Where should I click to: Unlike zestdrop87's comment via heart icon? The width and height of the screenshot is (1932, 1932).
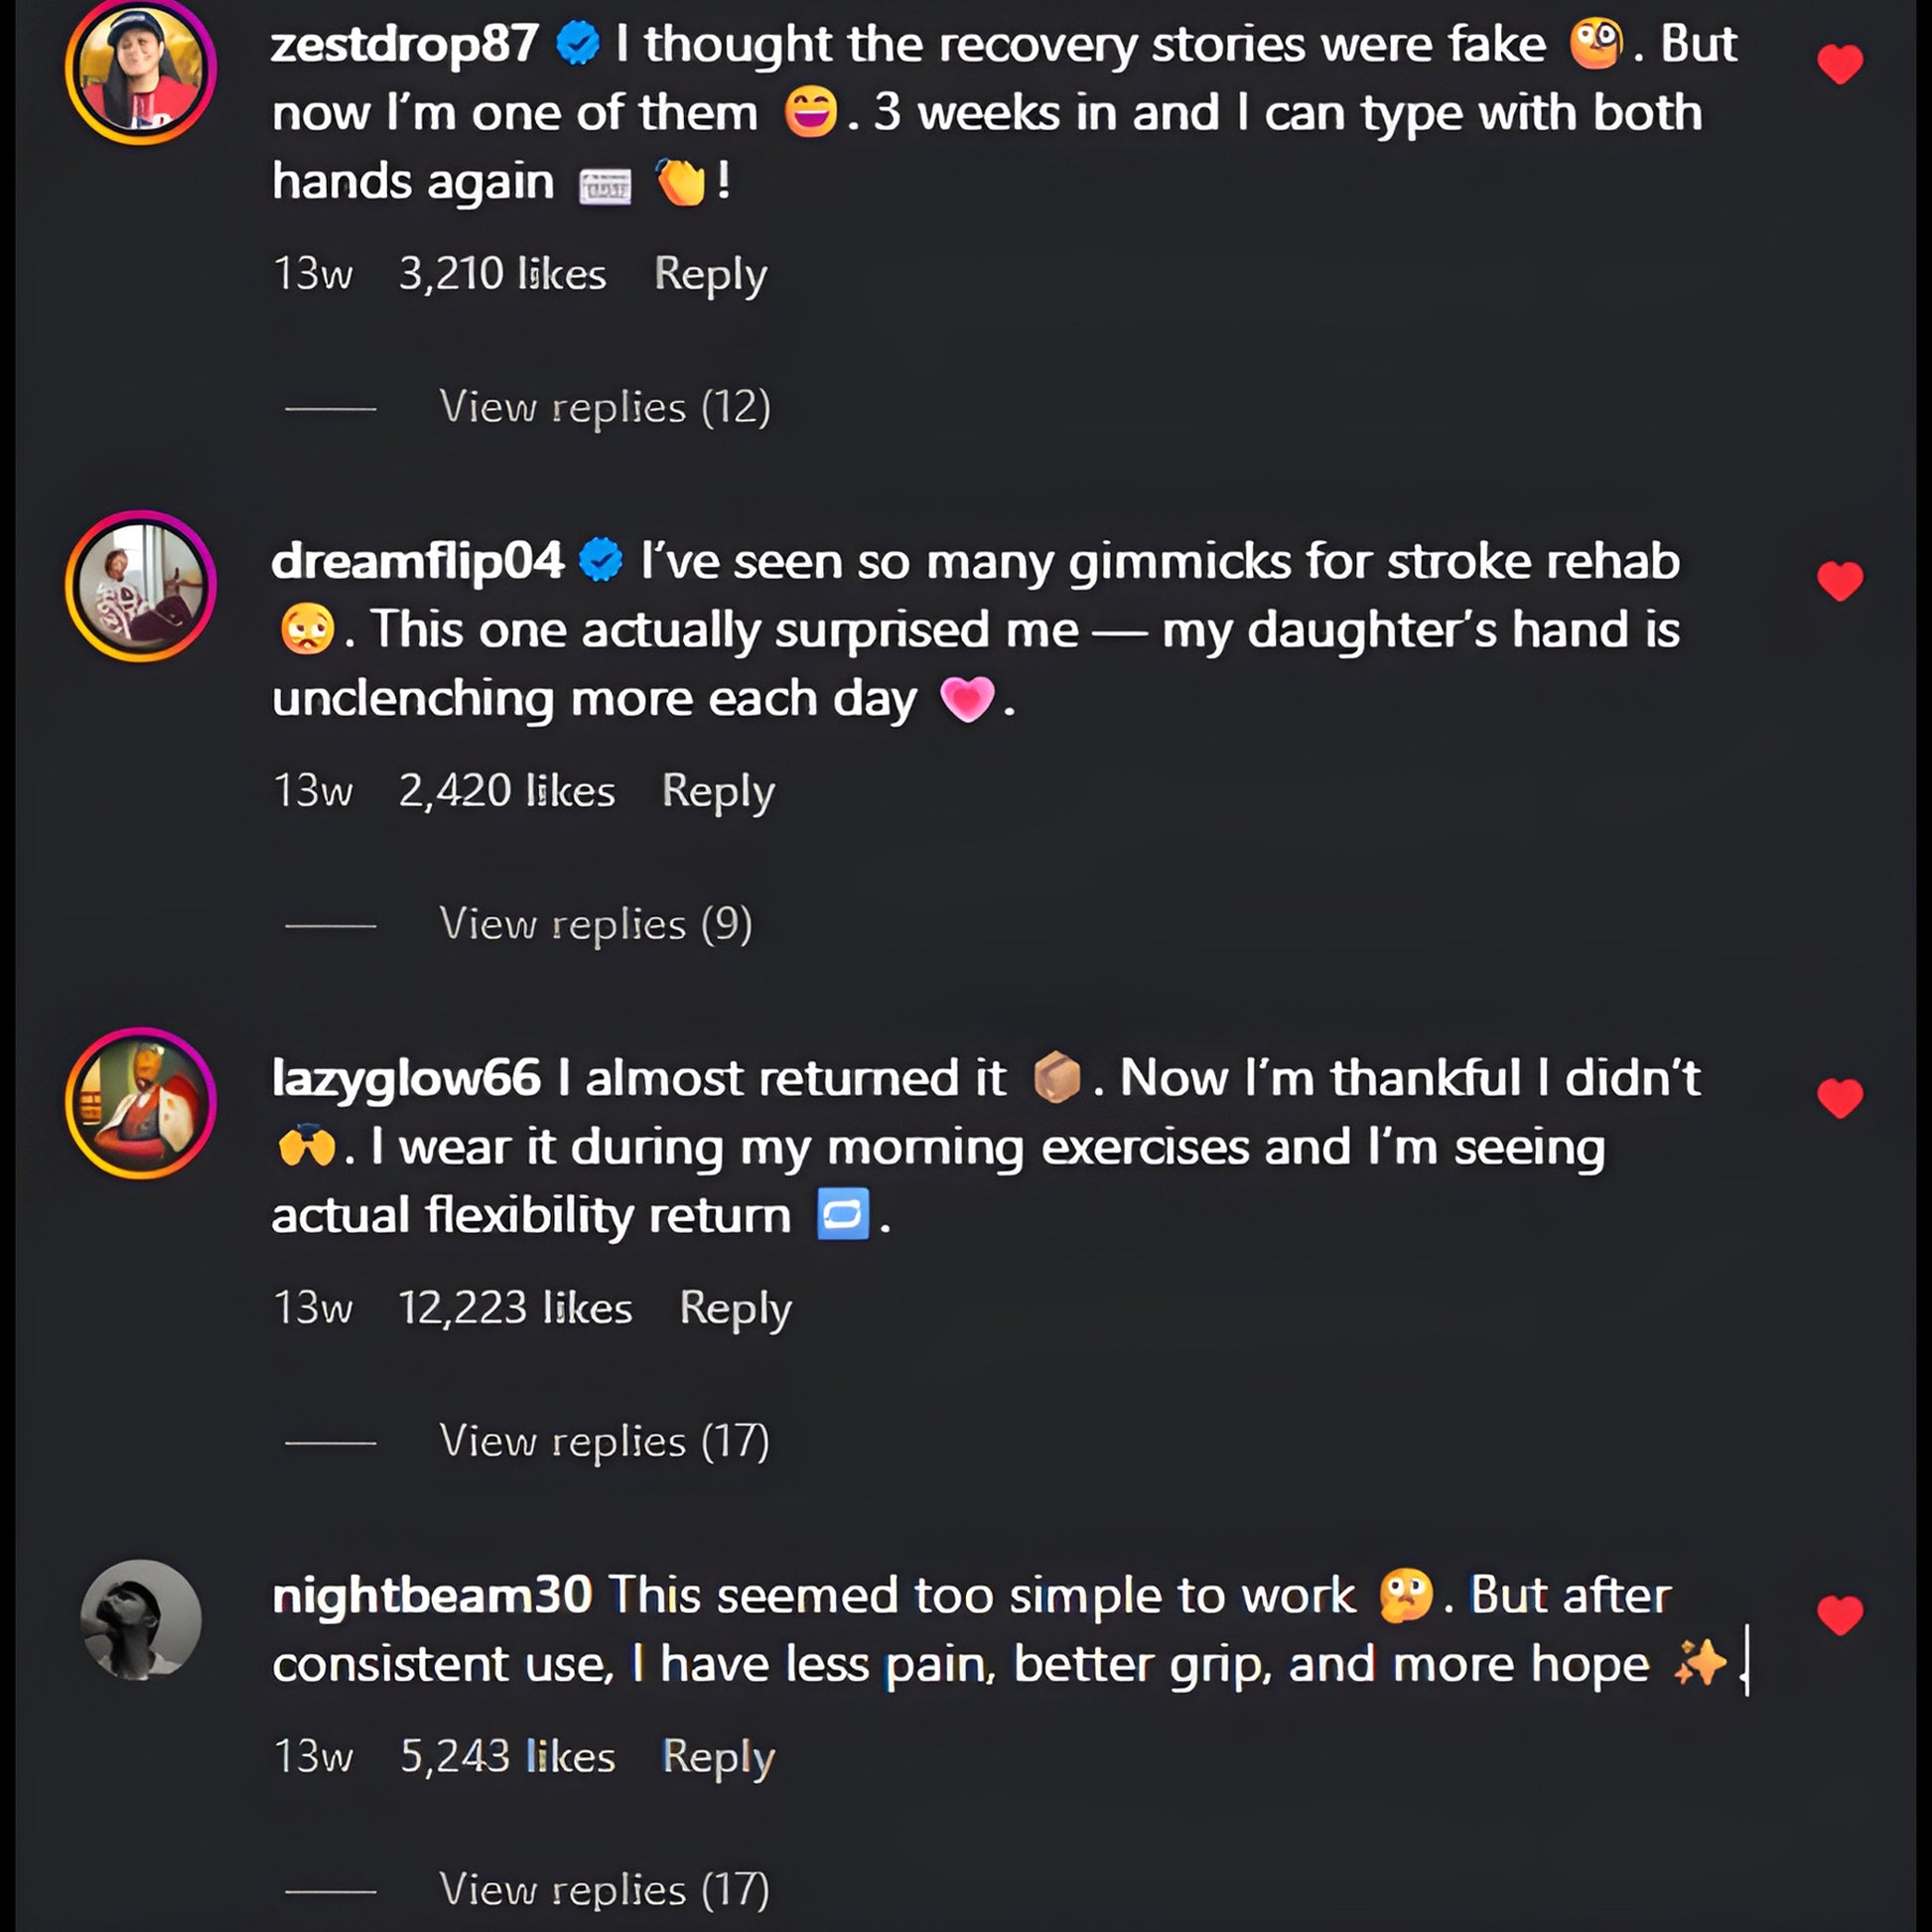pos(1839,65)
